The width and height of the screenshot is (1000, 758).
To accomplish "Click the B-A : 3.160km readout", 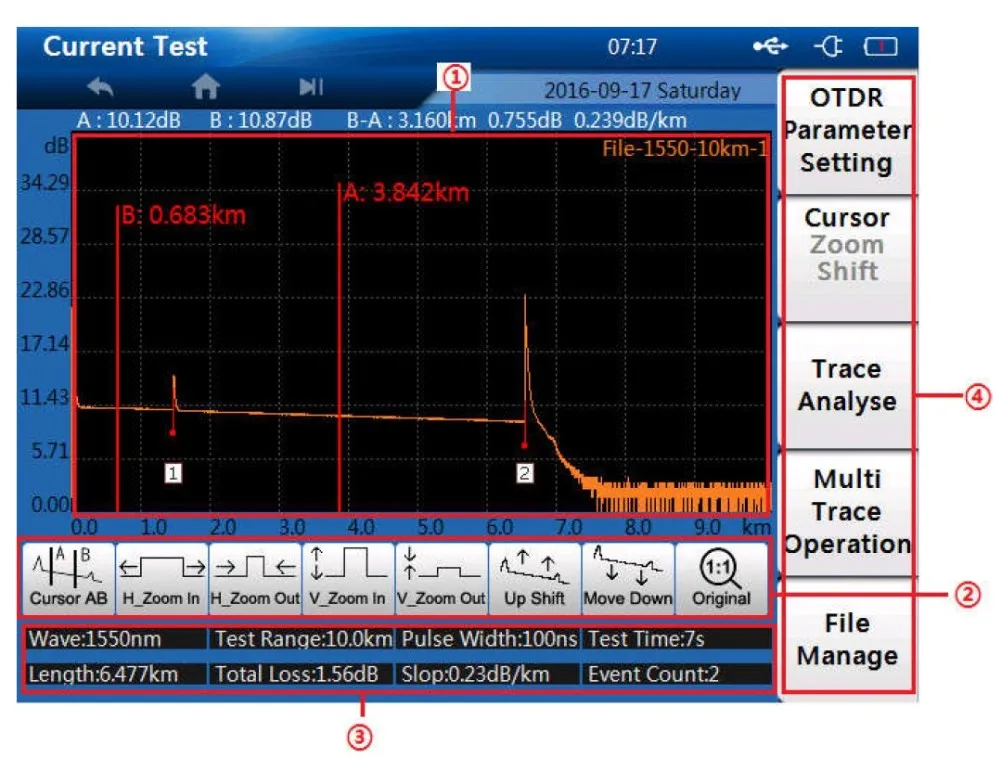I will [x=411, y=120].
